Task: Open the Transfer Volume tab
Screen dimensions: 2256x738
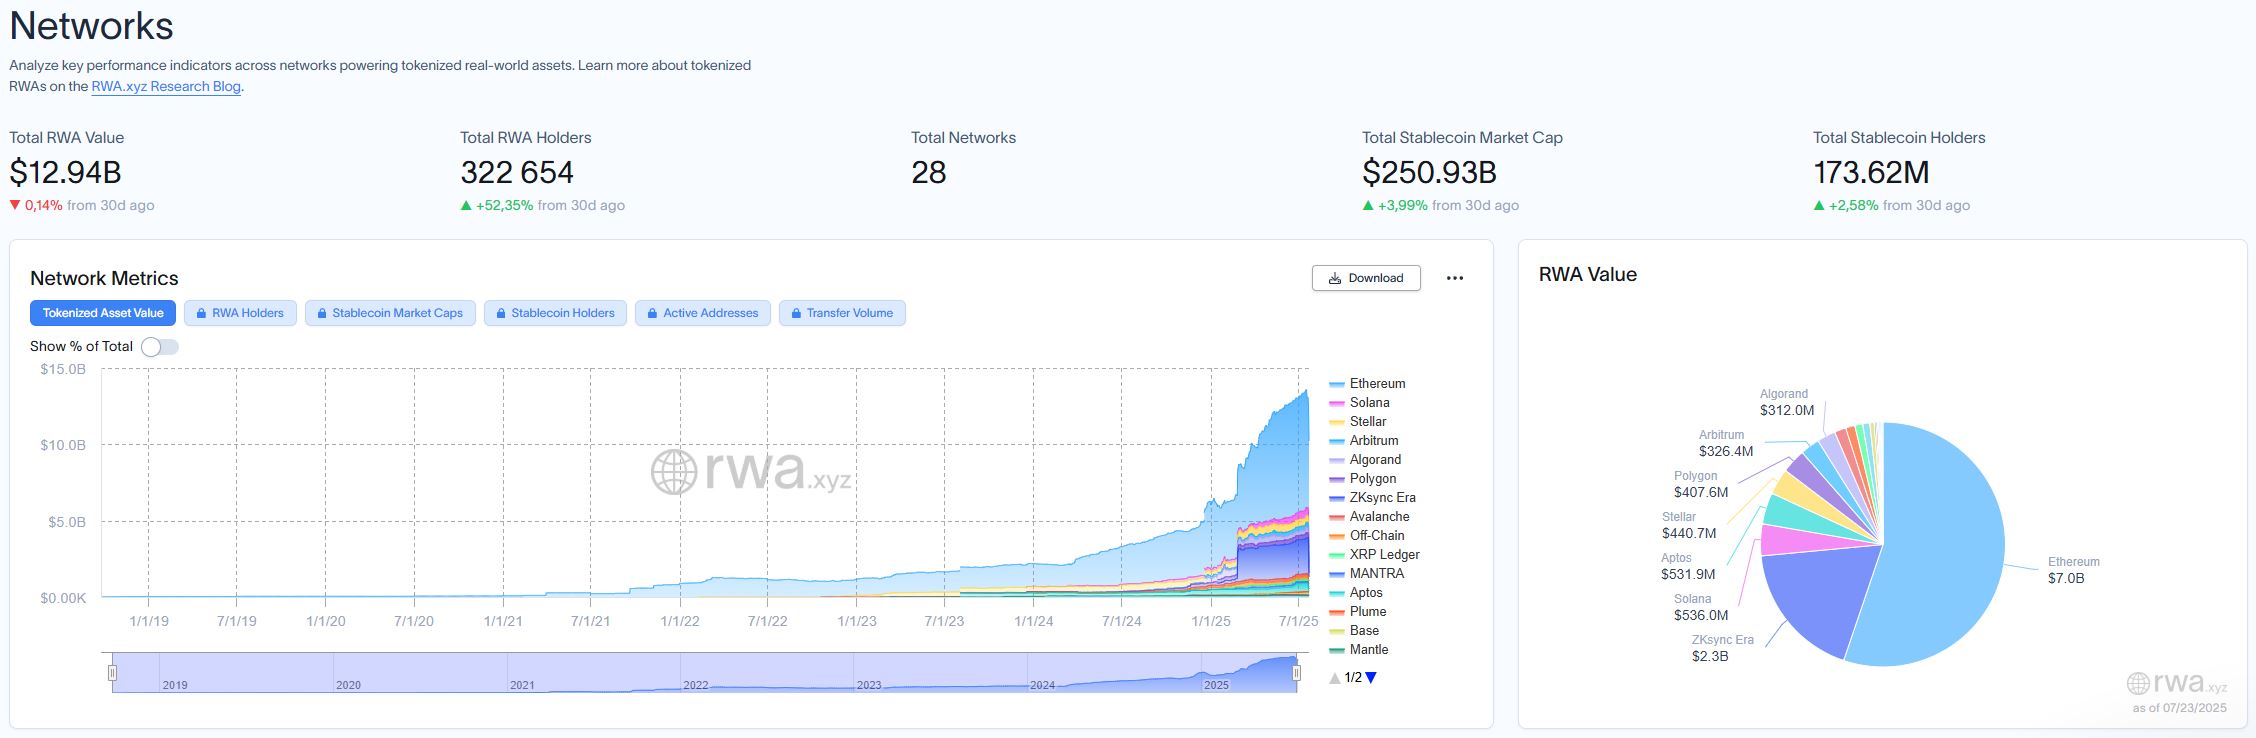Action: point(842,313)
